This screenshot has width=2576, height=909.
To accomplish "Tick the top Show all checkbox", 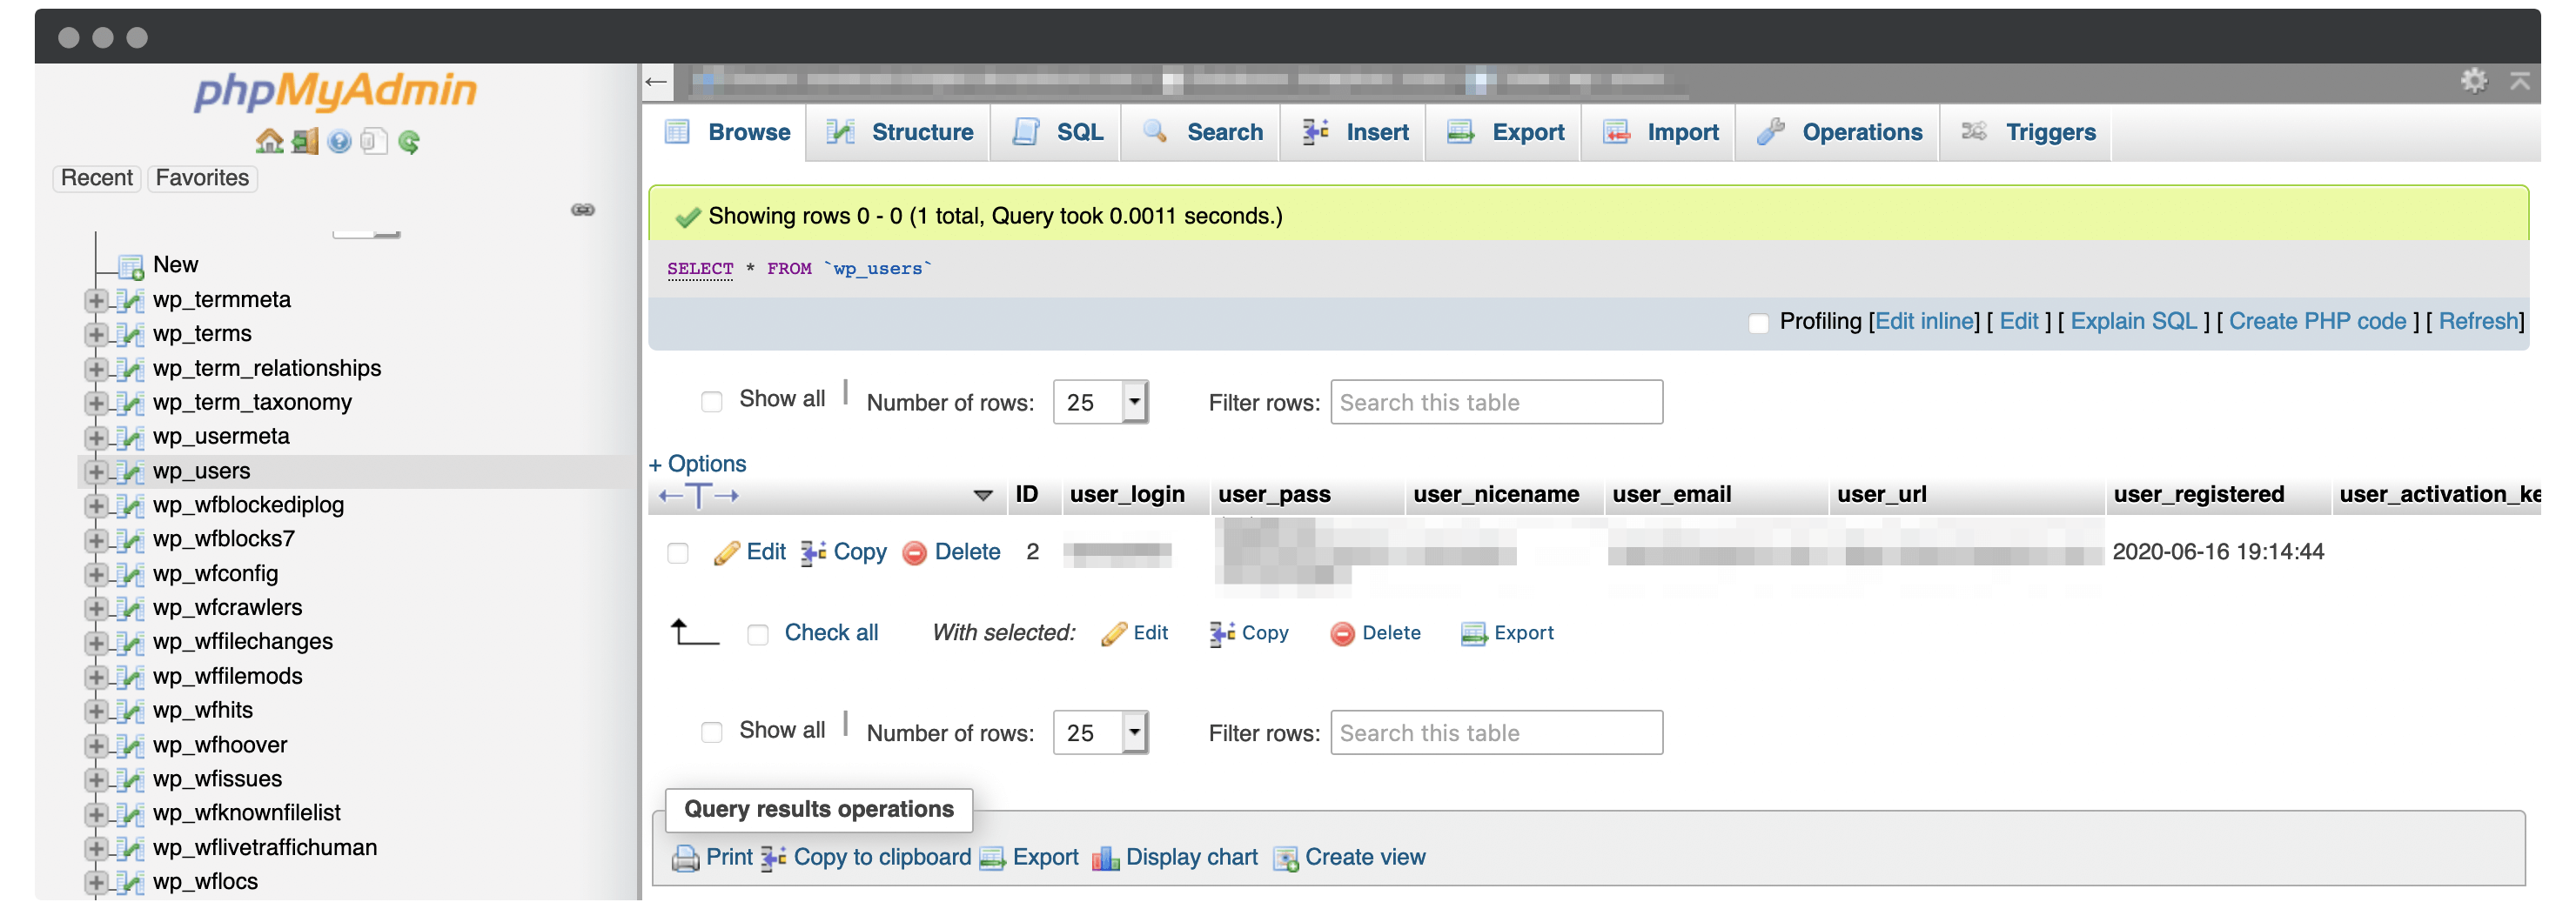I will click(x=711, y=401).
